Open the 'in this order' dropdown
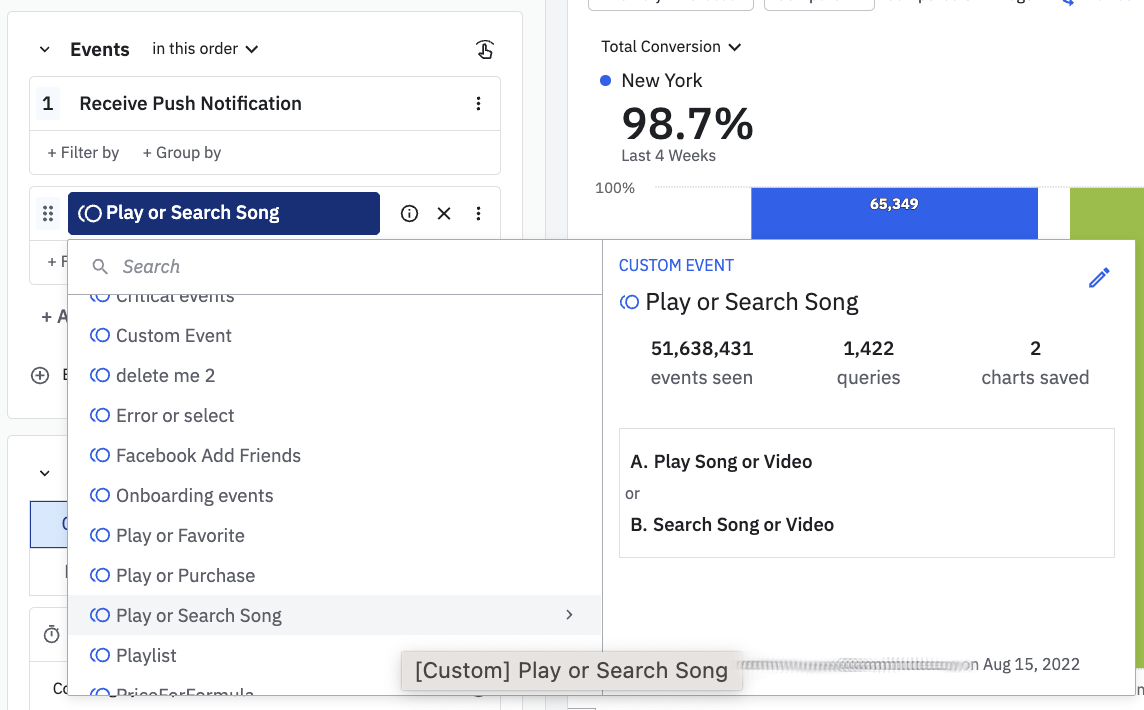Image resolution: width=1144 pixels, height=710 pixels. click(205, 49)
